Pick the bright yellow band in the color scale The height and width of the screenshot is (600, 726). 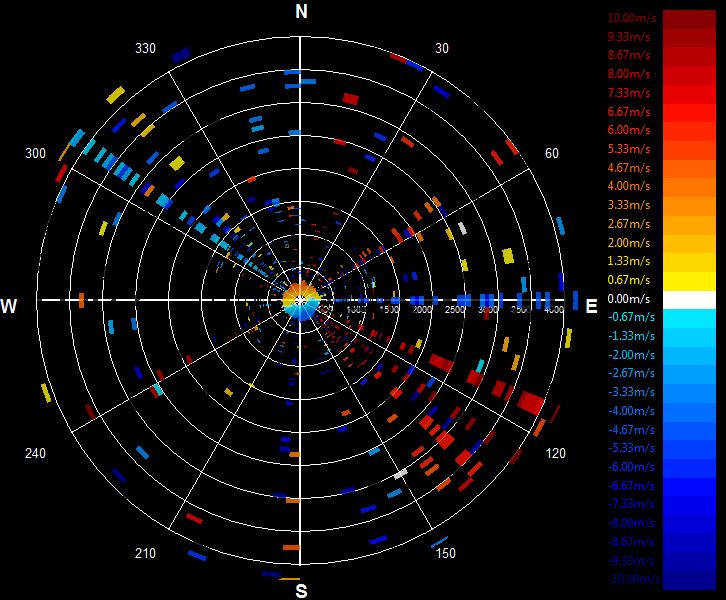tap(689, 281)
